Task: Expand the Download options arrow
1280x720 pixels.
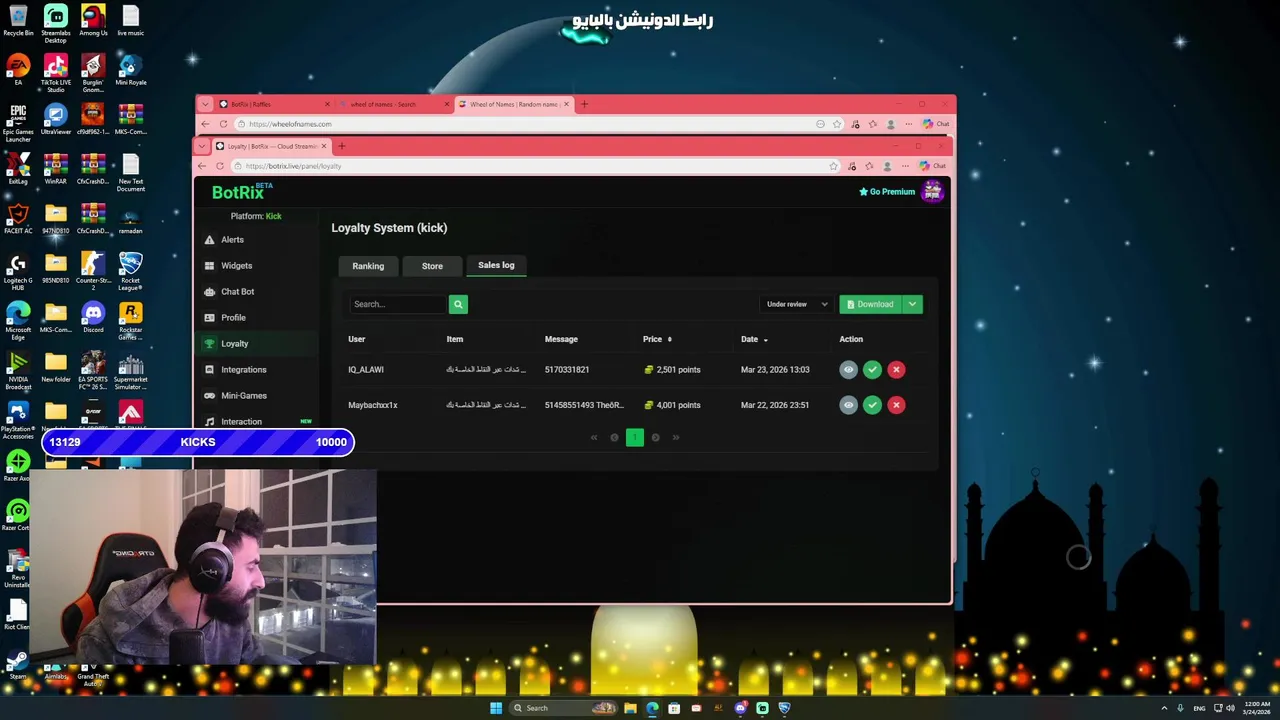Action: 912,304
